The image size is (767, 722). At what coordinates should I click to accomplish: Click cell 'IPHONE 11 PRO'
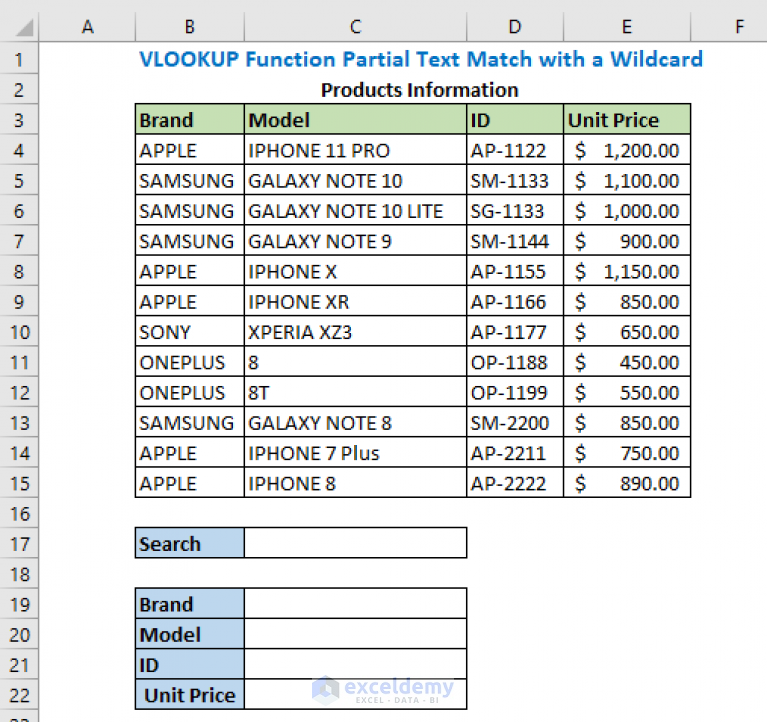[x=356, y=150]
